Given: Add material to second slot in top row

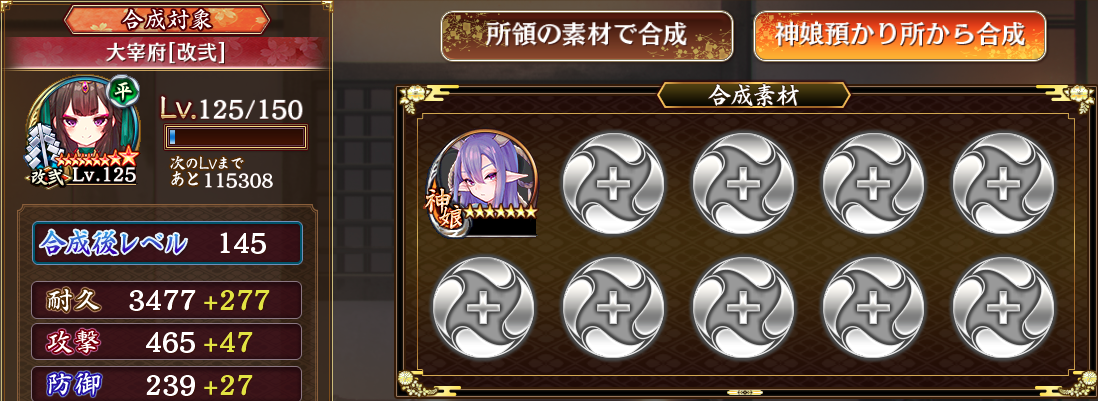Looking at the screenshot, I should point(613,183).
